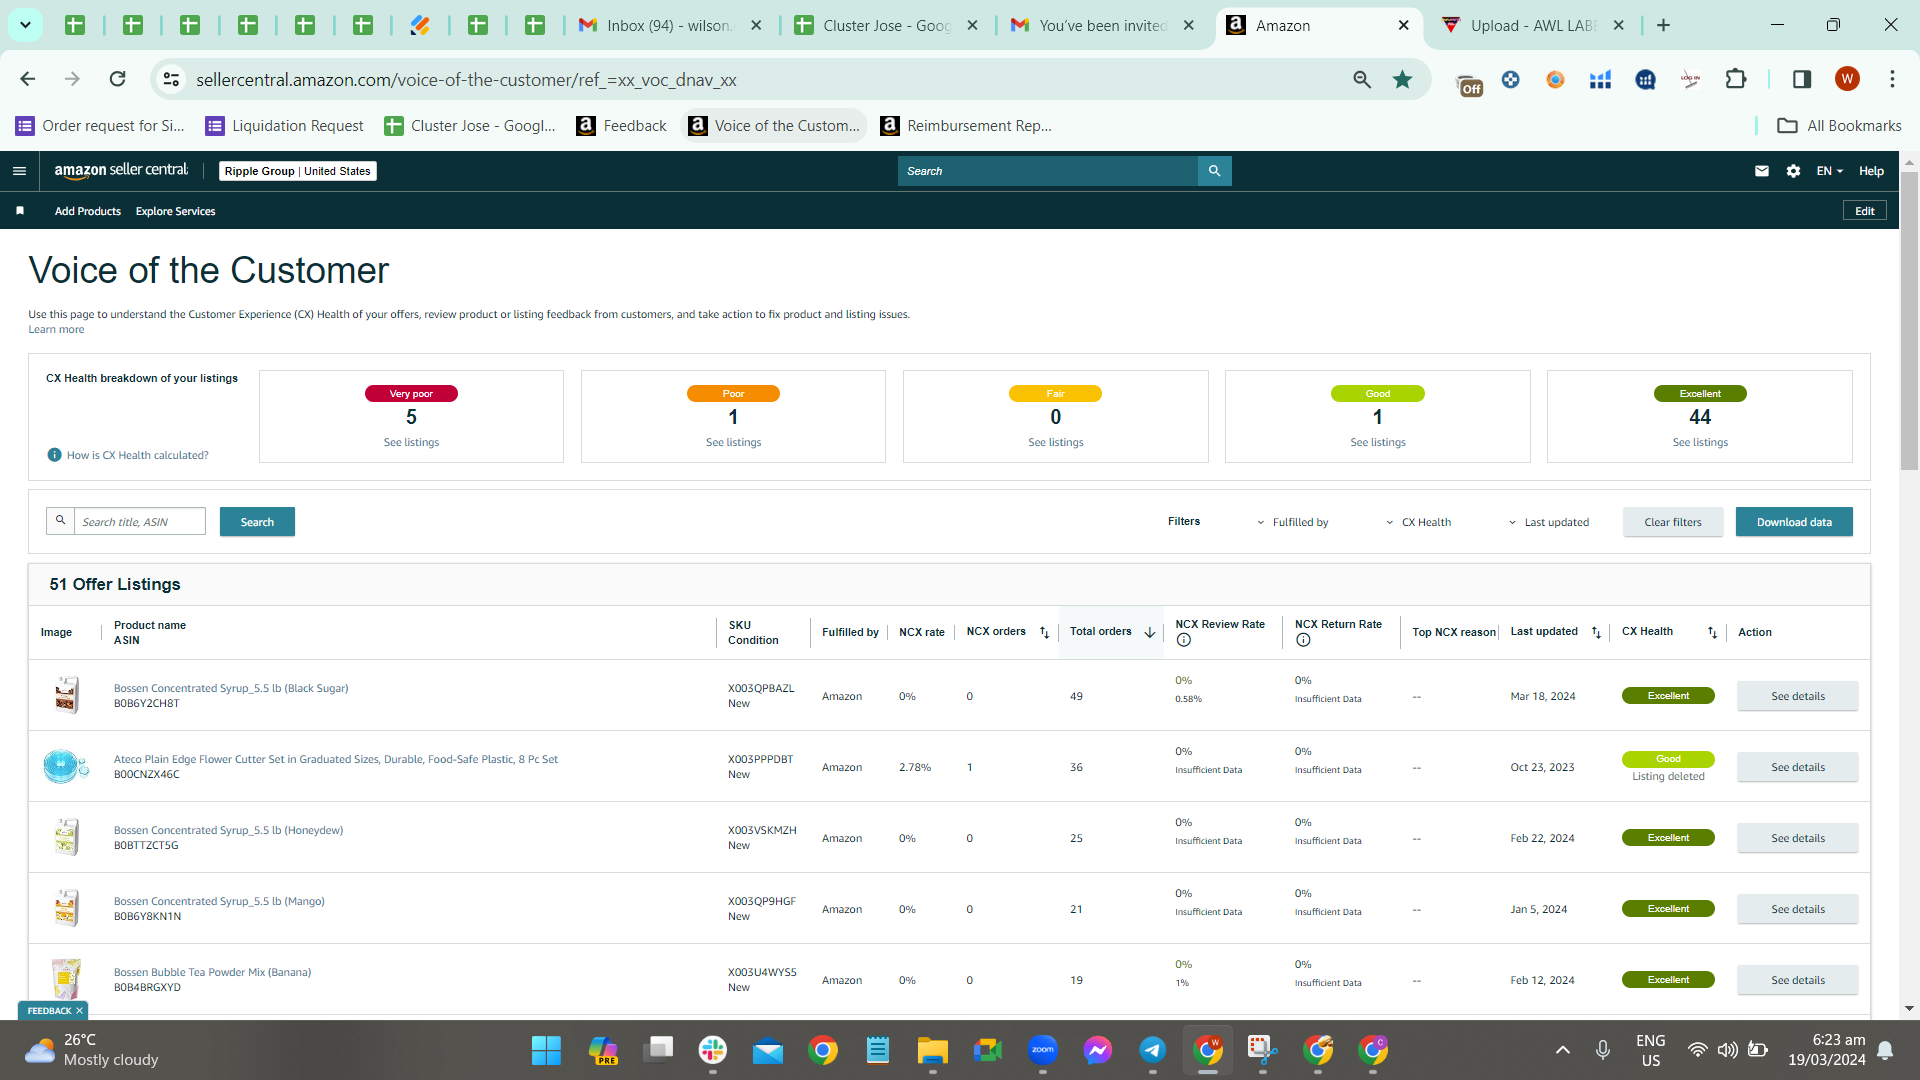Switch to the Cluster Jose Google Sheets tab
Image resolution: width=1920 pixels, height=1080 pixels.
tap(886, 25)
